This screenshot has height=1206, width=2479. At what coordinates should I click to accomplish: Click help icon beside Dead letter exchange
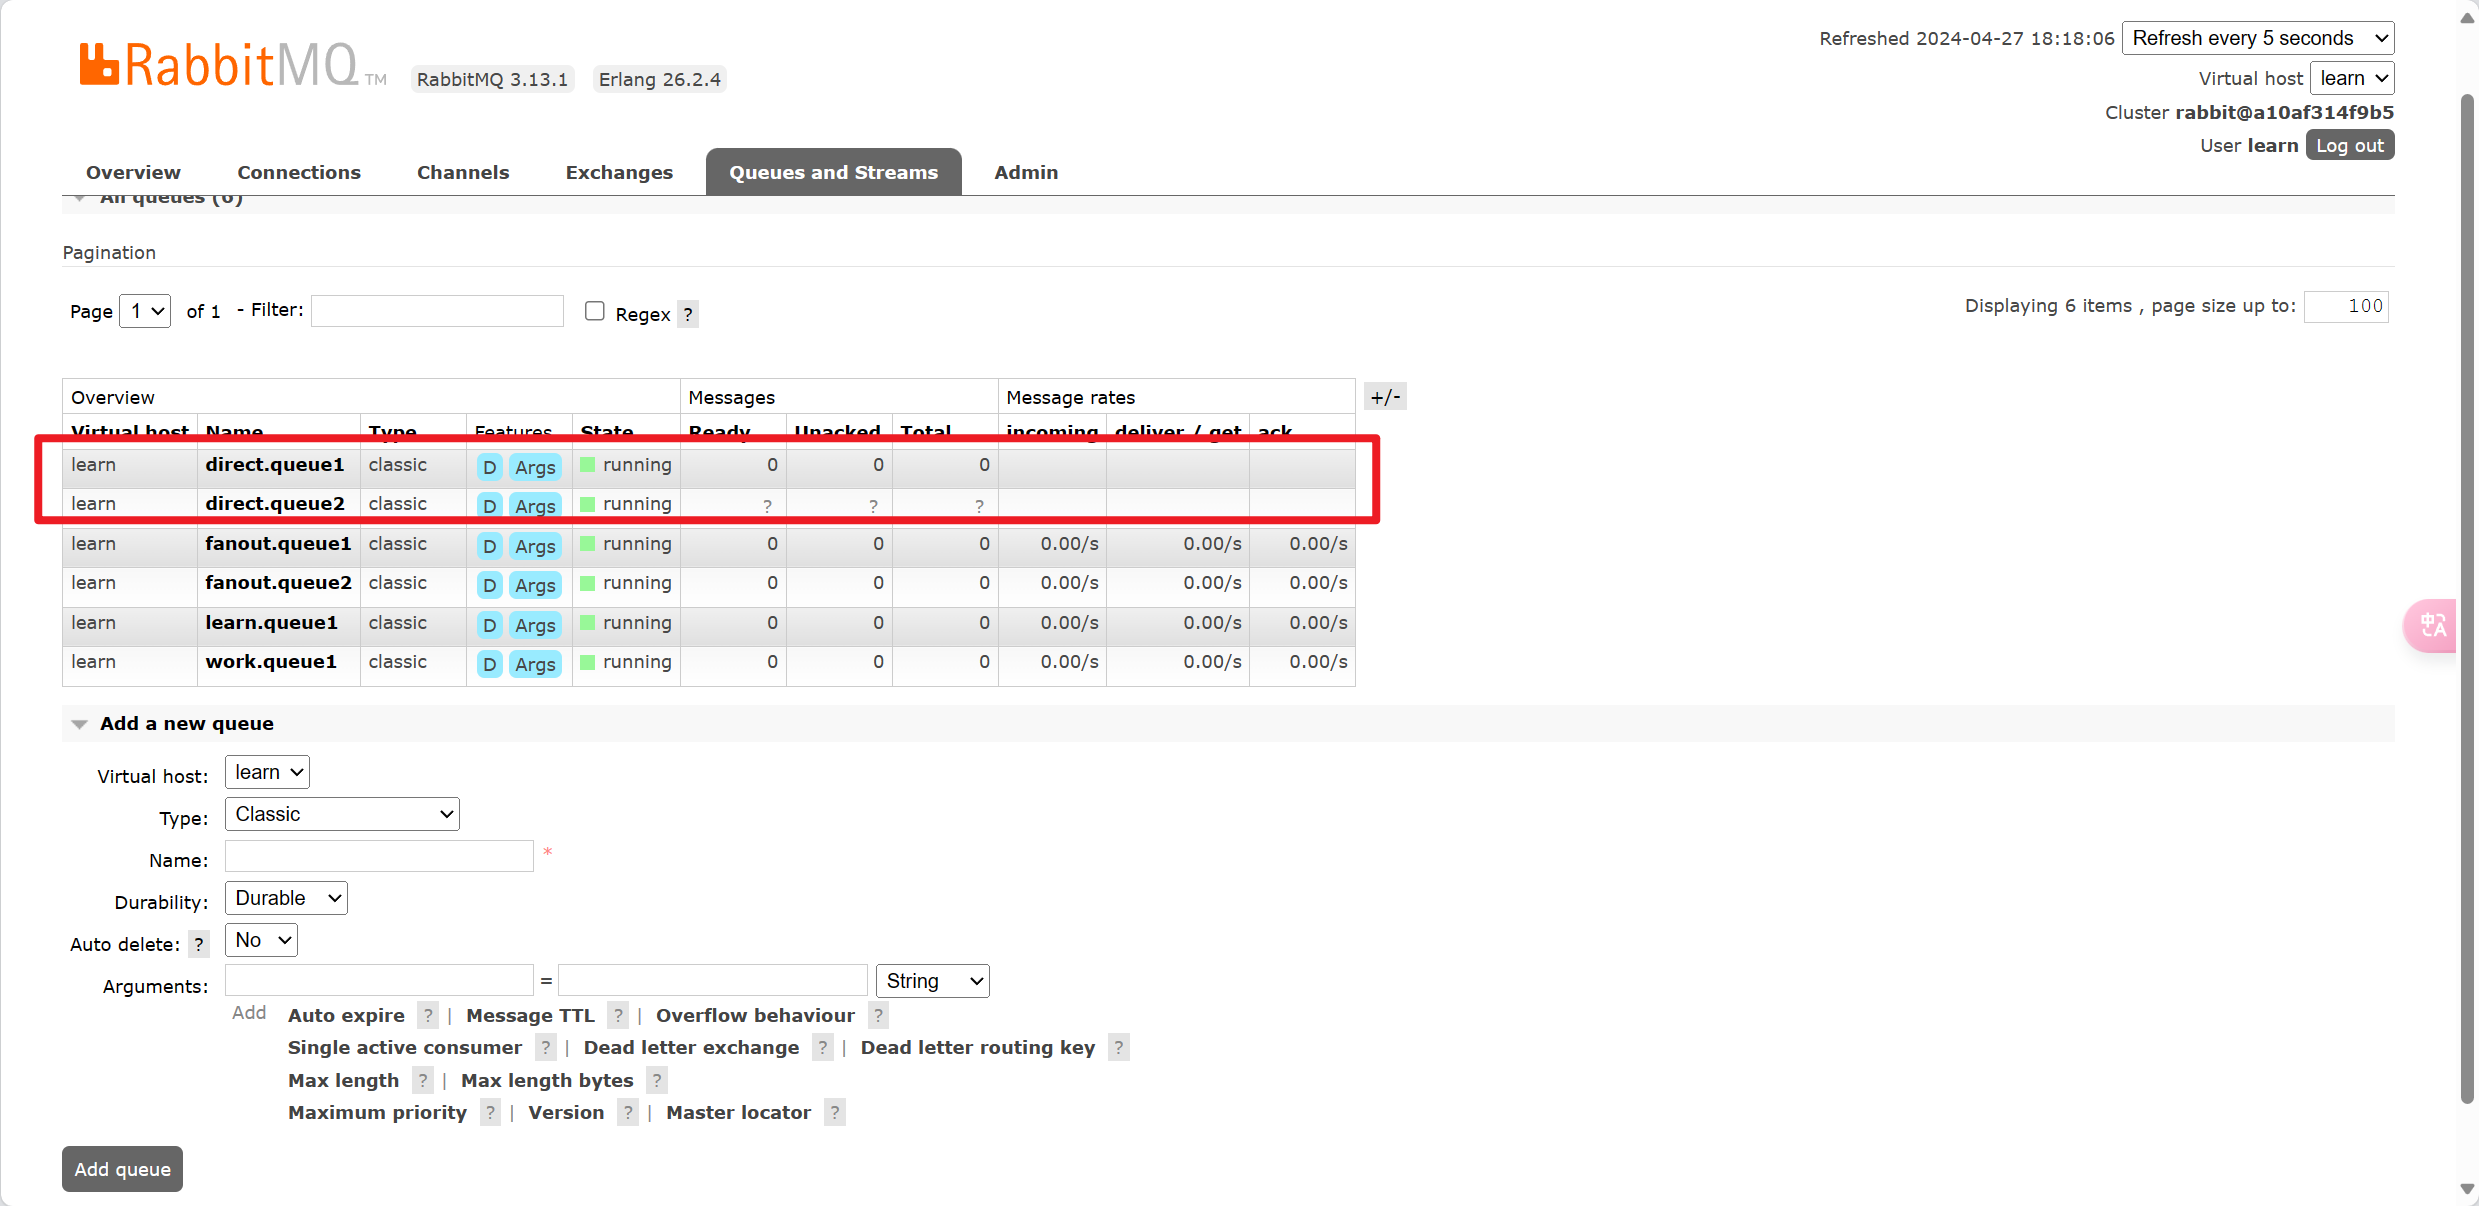click(822, 1048)
